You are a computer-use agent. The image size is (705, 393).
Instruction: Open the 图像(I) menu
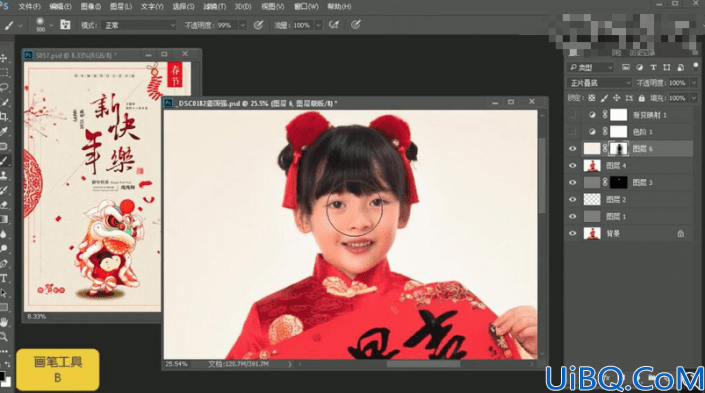click(91, 7)
